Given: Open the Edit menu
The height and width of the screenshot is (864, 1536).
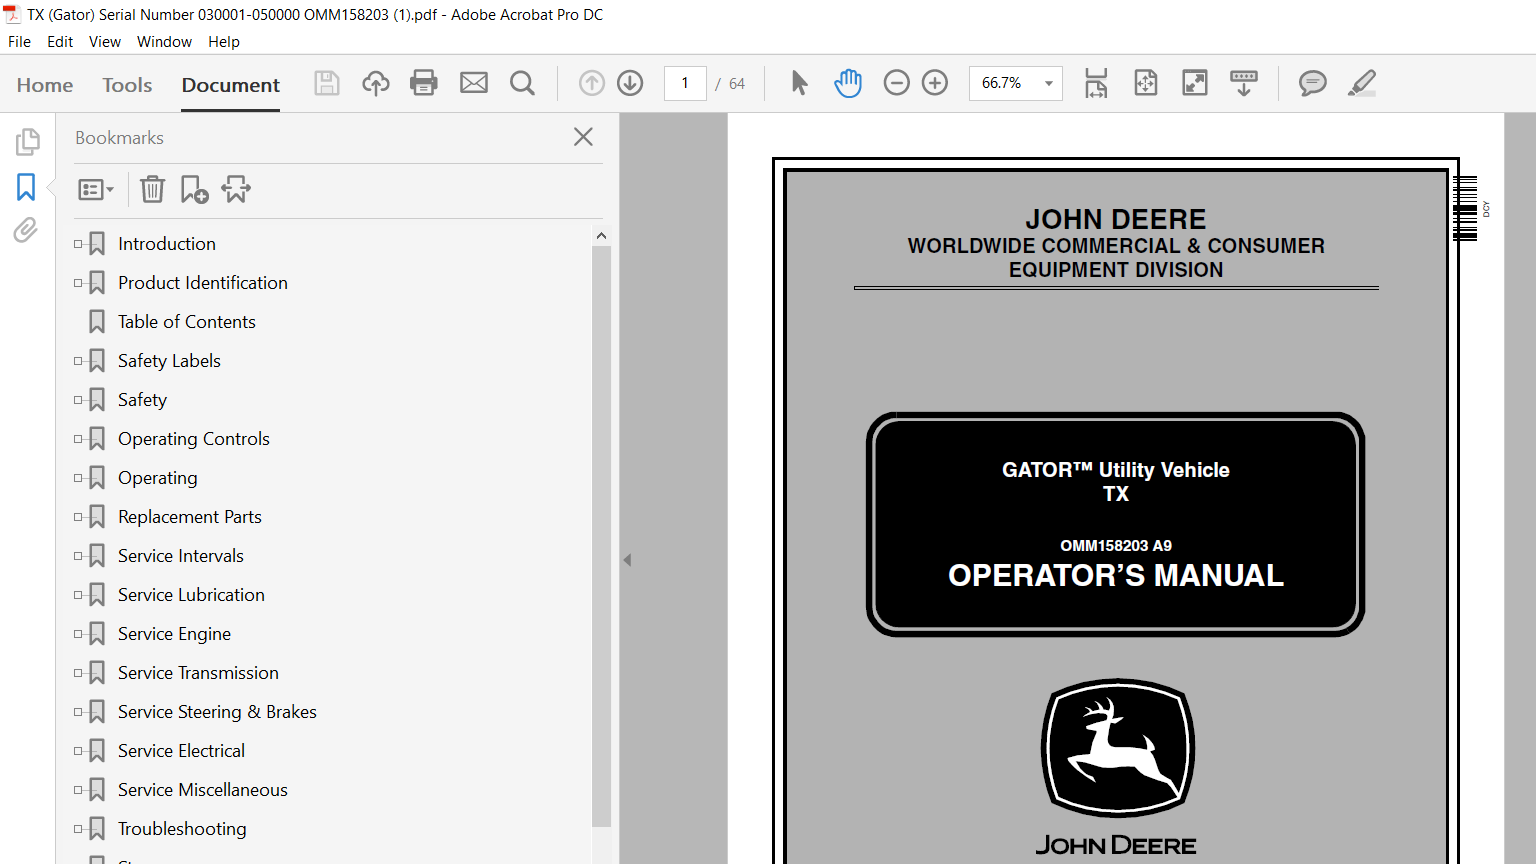Looking at the screenshot, I should pyautogui.click(x=60, y=42).
